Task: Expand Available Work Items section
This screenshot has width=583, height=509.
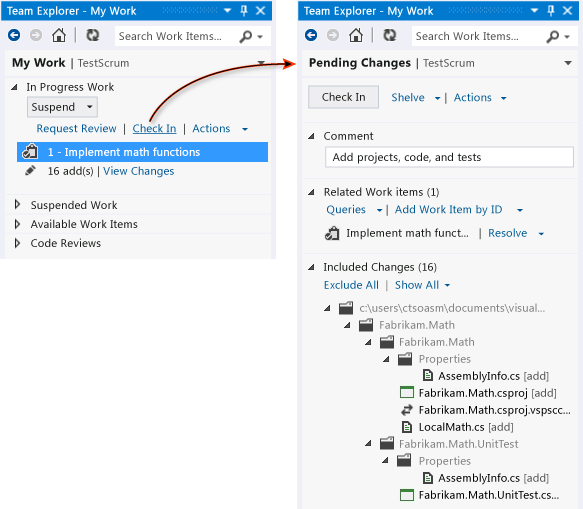Action: pos(17,224)
